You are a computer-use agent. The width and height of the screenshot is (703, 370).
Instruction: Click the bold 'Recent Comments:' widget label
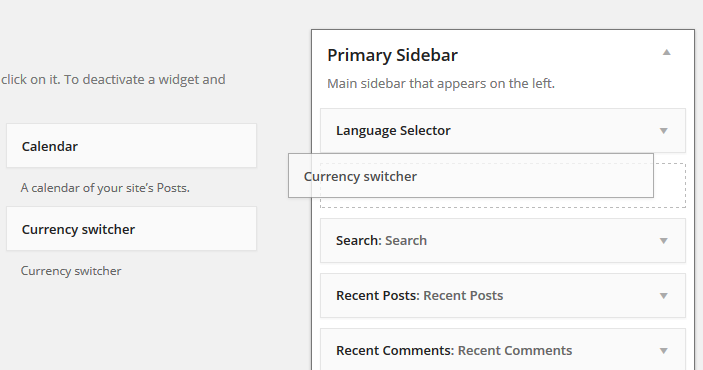tap(395, 350)
